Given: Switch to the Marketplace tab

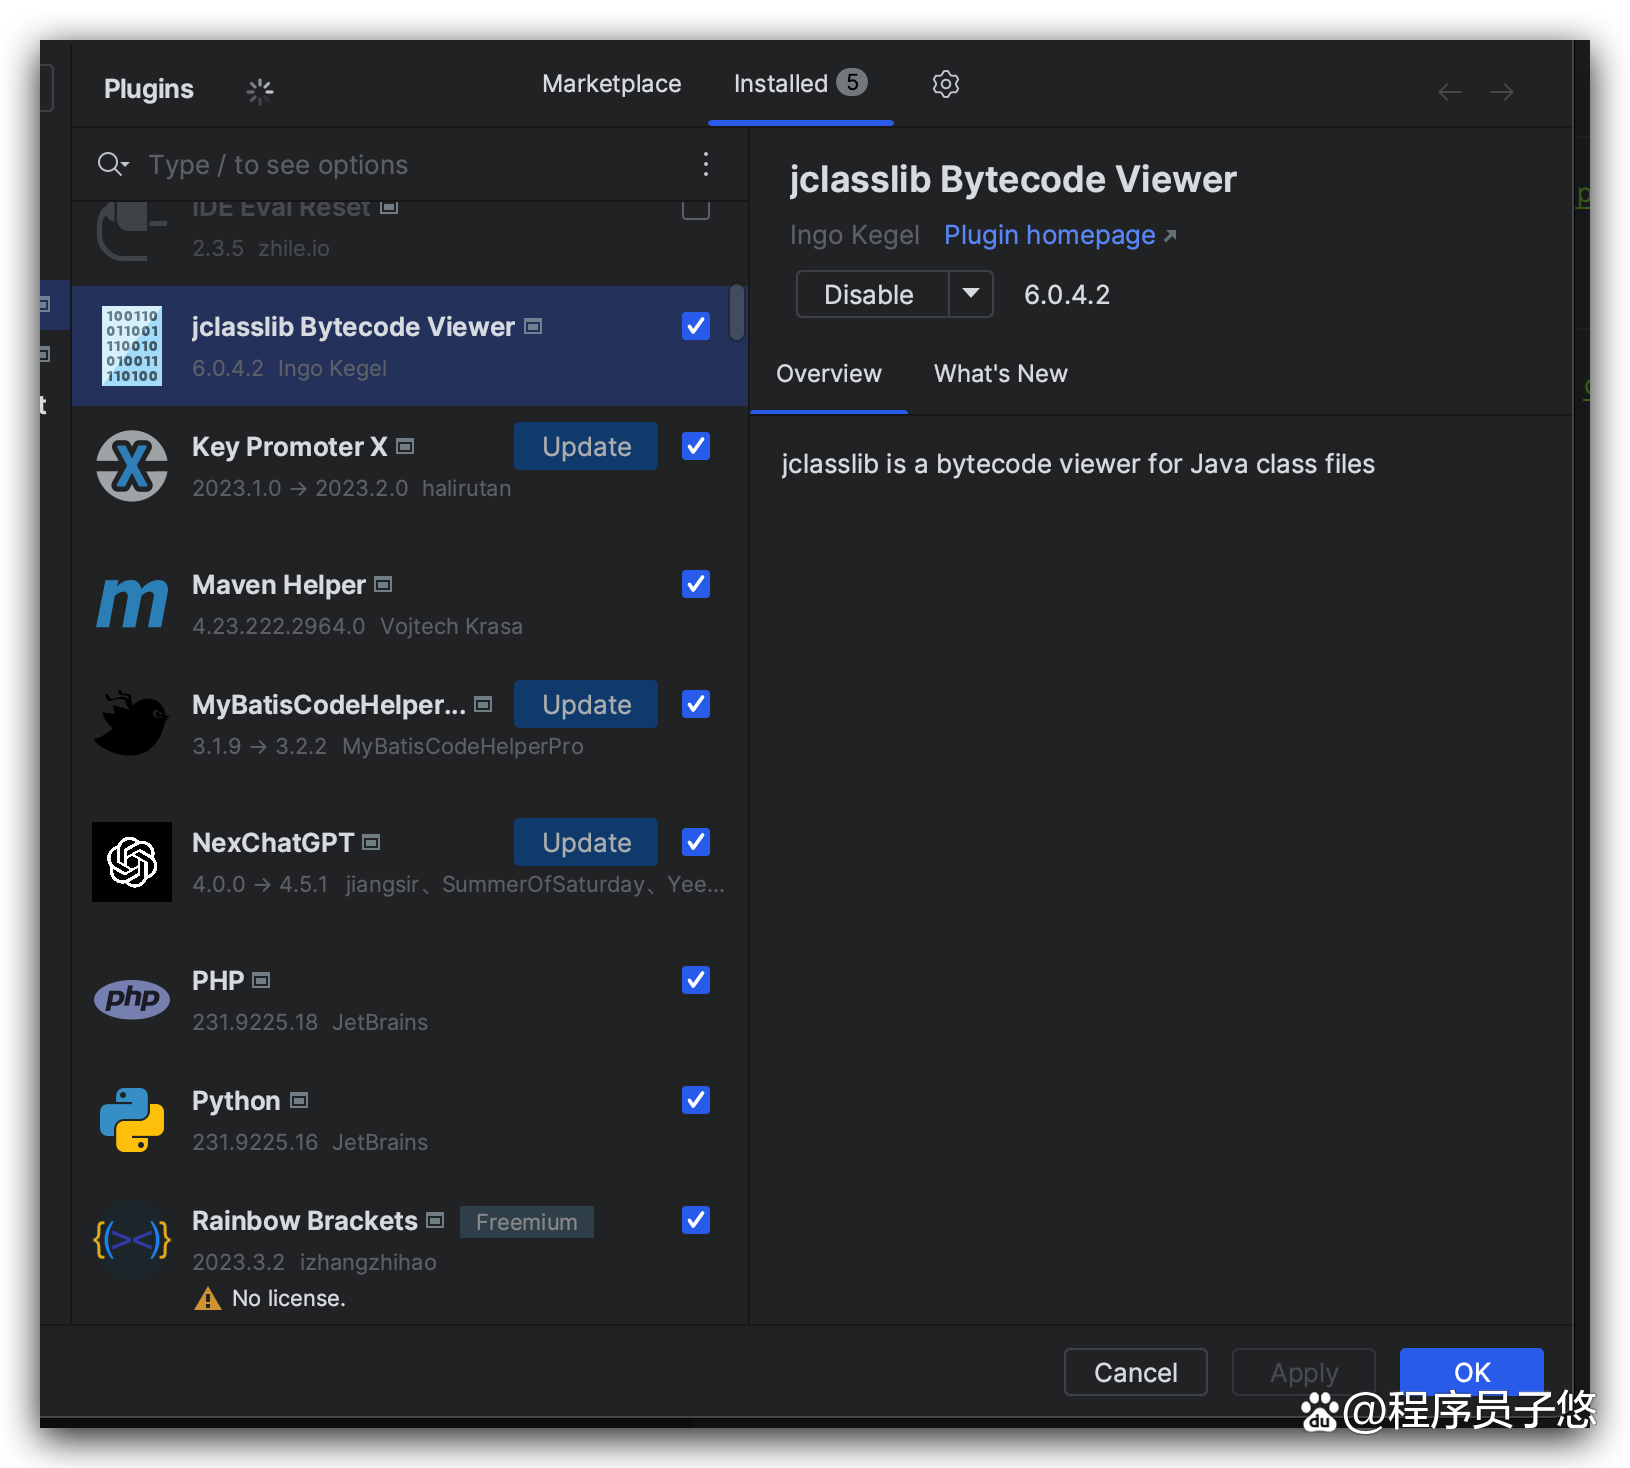Looking at the screenshot, I should pos(611,84).
